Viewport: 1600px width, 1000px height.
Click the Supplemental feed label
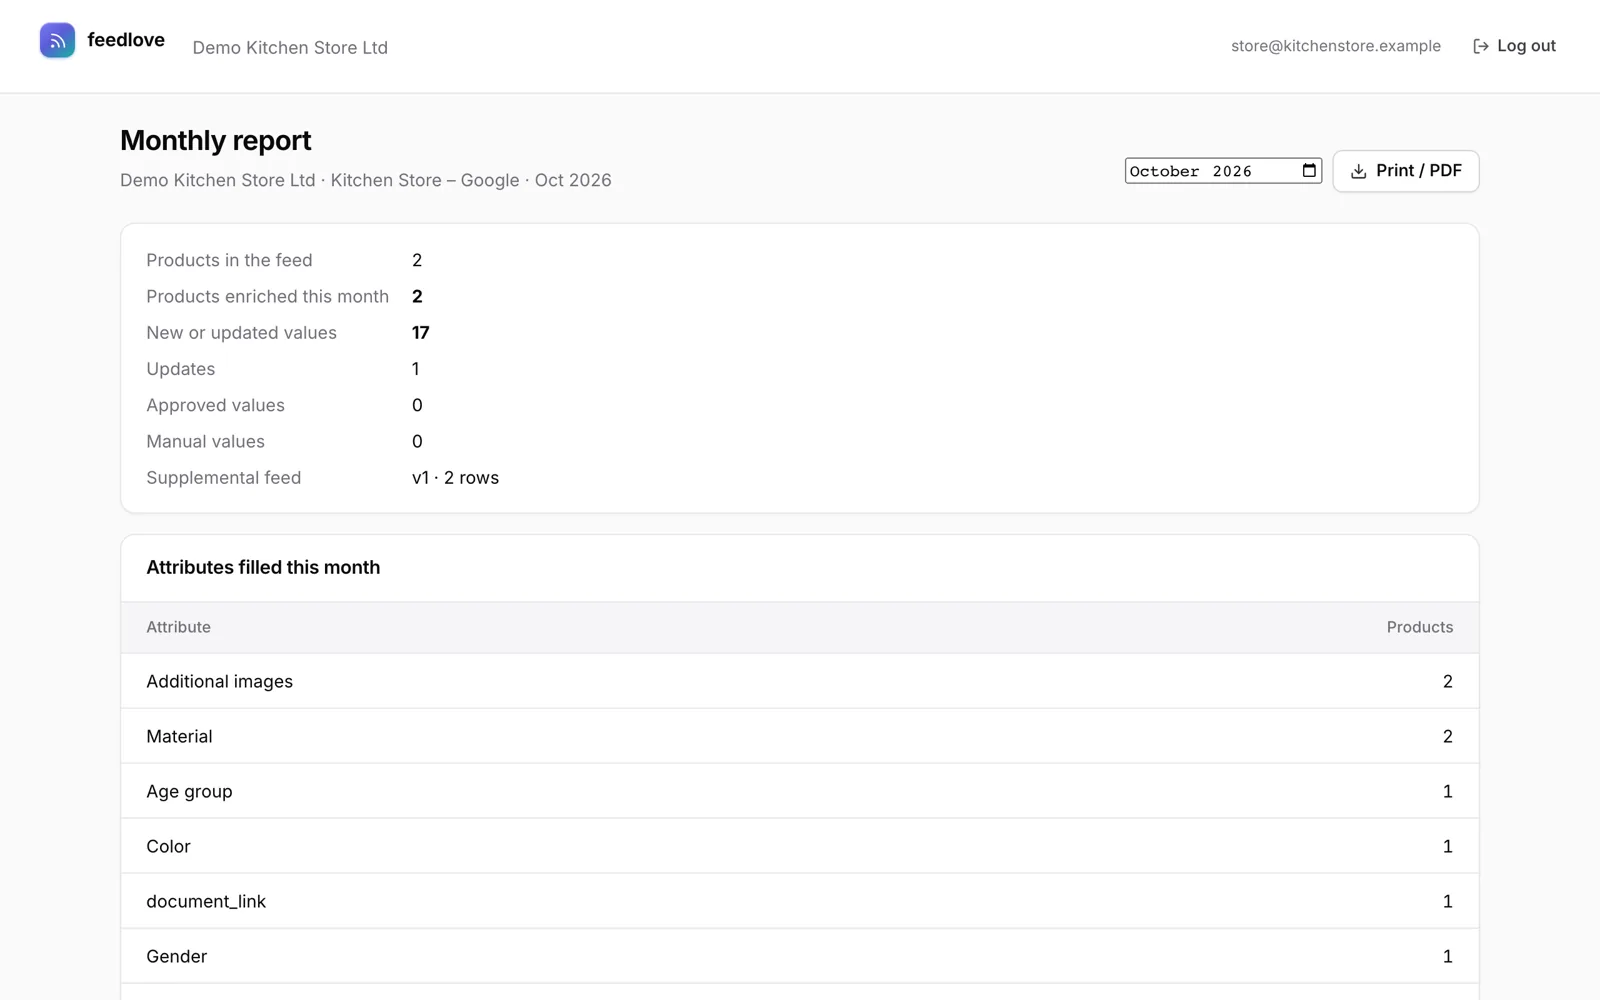[x=223, y=478]
